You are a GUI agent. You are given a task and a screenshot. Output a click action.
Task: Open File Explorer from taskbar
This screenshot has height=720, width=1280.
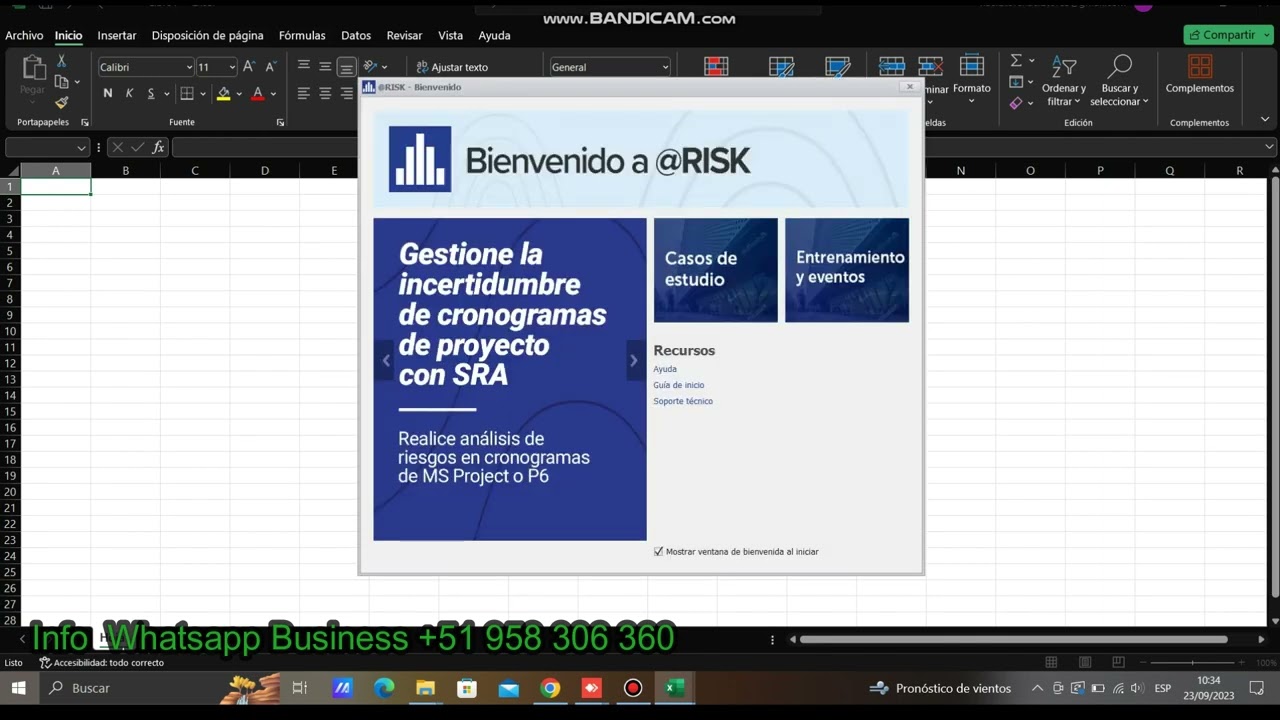coord(425,688)
